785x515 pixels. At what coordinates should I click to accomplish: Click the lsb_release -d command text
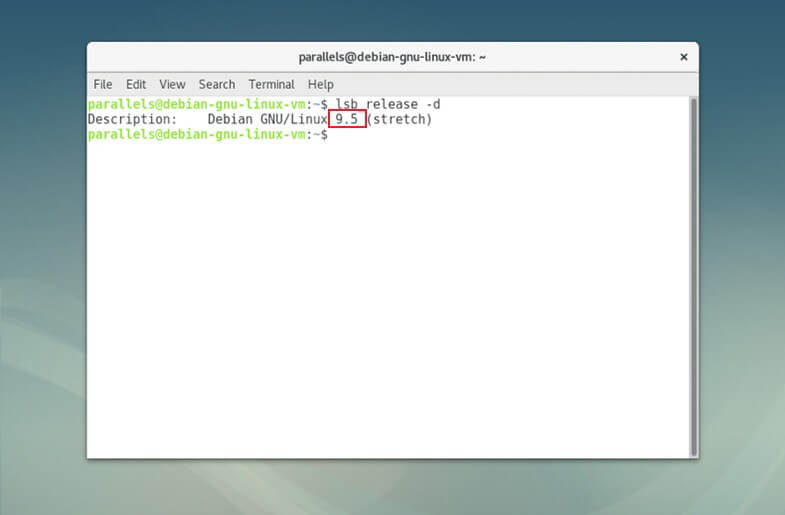(x=385, y=104)
